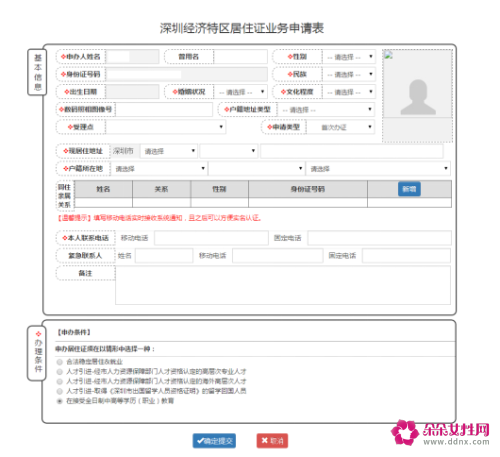The image size is (500, 457).
Task: Select 留学回国人员 radio option
Action: tap(60, 391)
